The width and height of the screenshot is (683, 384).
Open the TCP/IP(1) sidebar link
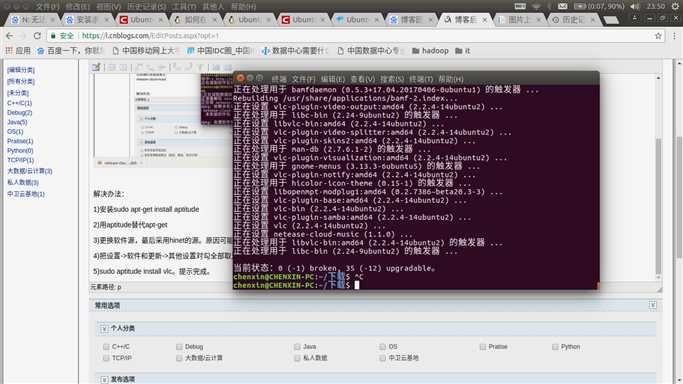(x=20, y=160)
